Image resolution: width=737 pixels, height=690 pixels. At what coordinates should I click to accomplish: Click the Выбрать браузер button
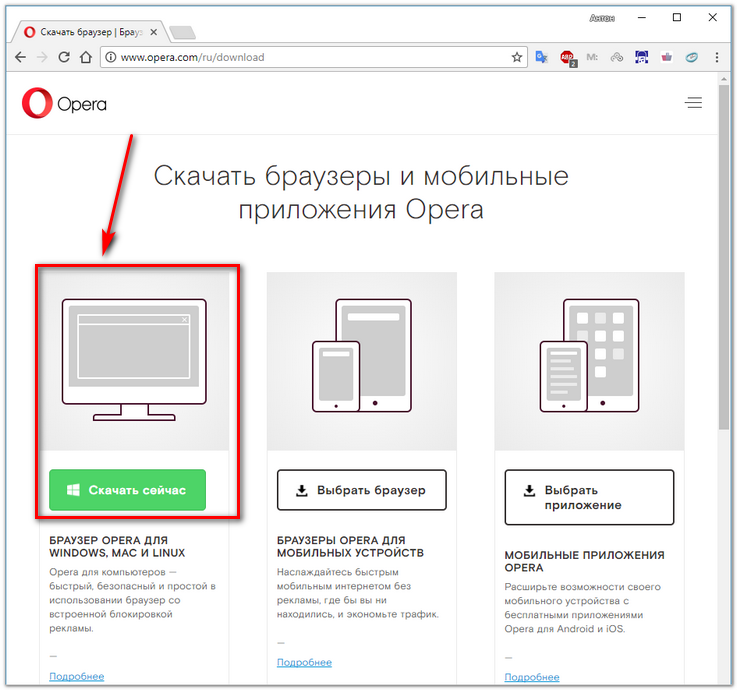362,490
